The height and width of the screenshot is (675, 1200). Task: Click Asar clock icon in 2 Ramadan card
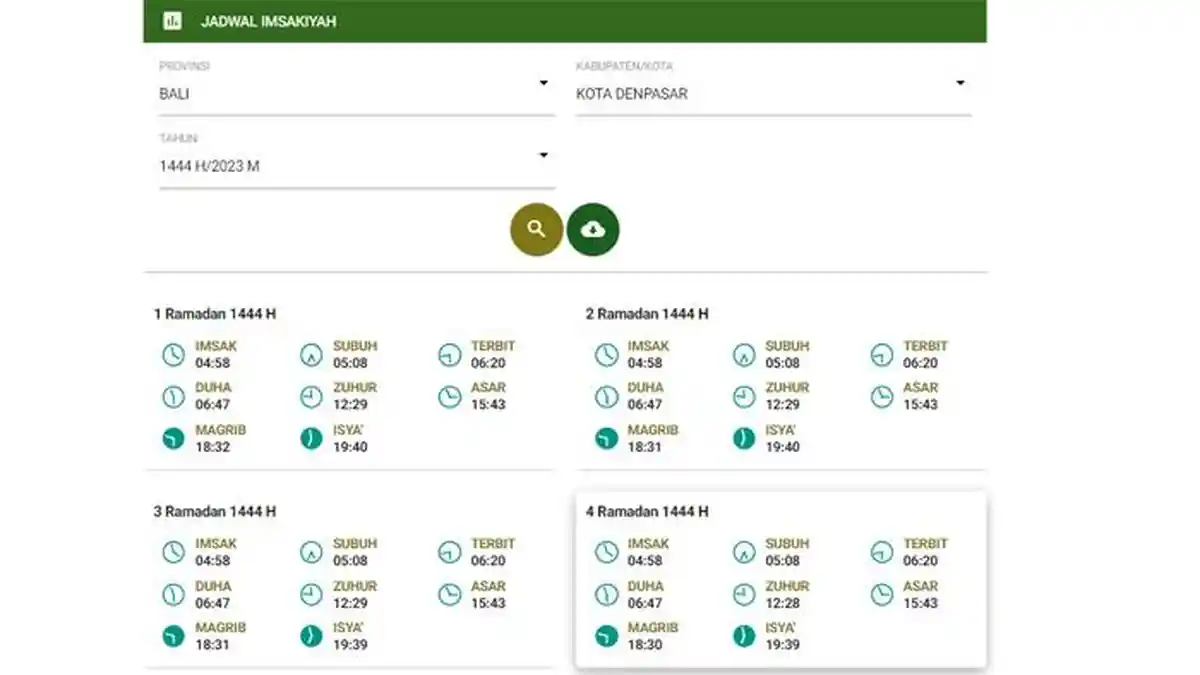[x=881, y=397]
